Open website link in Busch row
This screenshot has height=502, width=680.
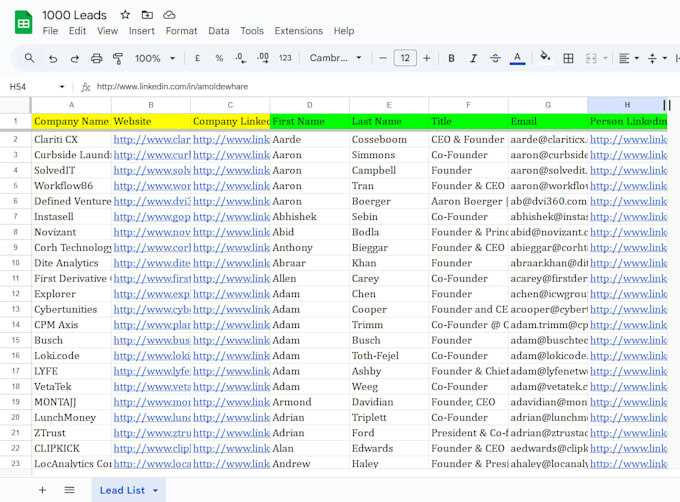click(152, 340)
